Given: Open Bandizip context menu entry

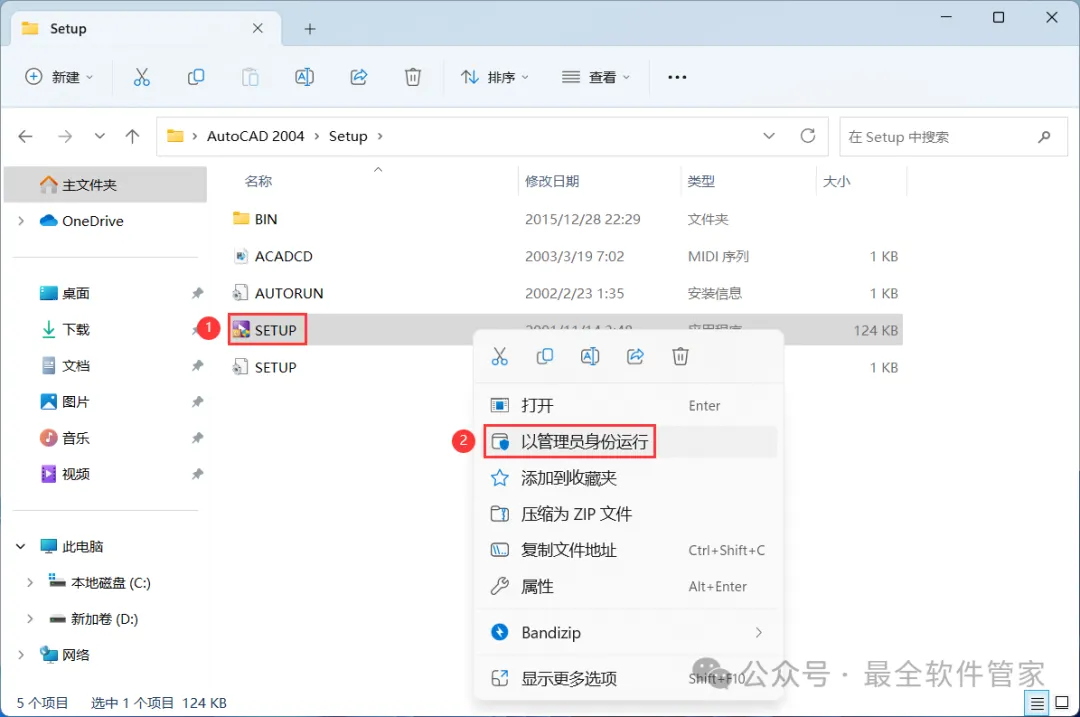Looking at the screenshot, I should [x=631, y=632].
